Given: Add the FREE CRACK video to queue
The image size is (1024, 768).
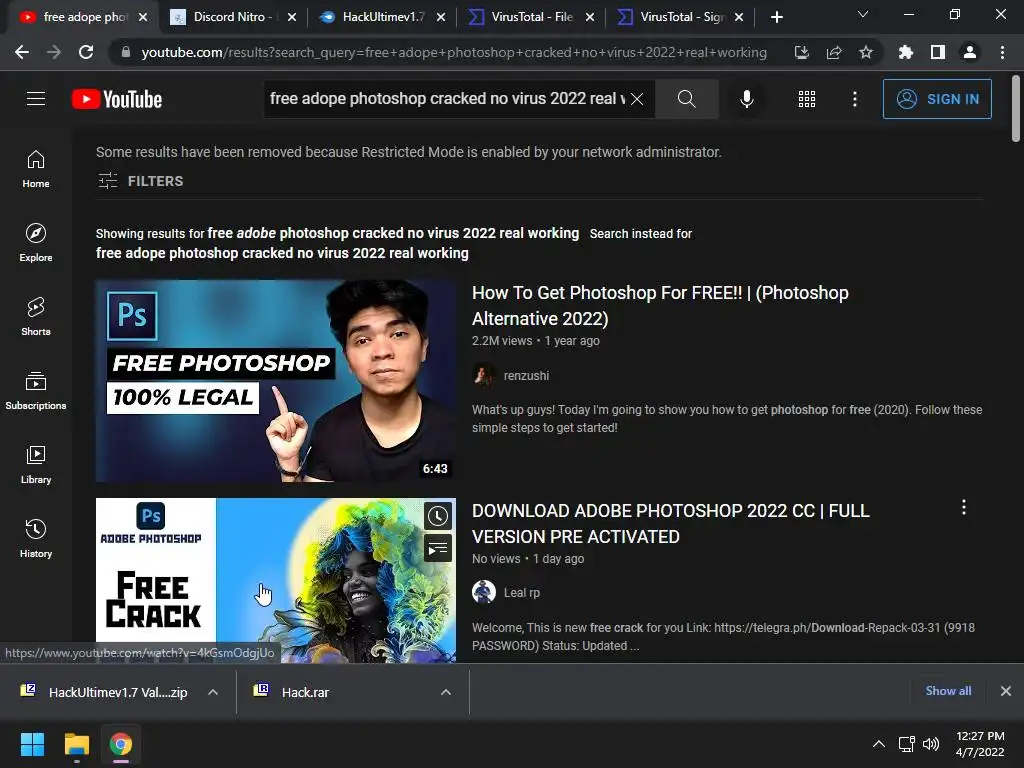Looking at the screenshot, I should click(x=438, y=548).
